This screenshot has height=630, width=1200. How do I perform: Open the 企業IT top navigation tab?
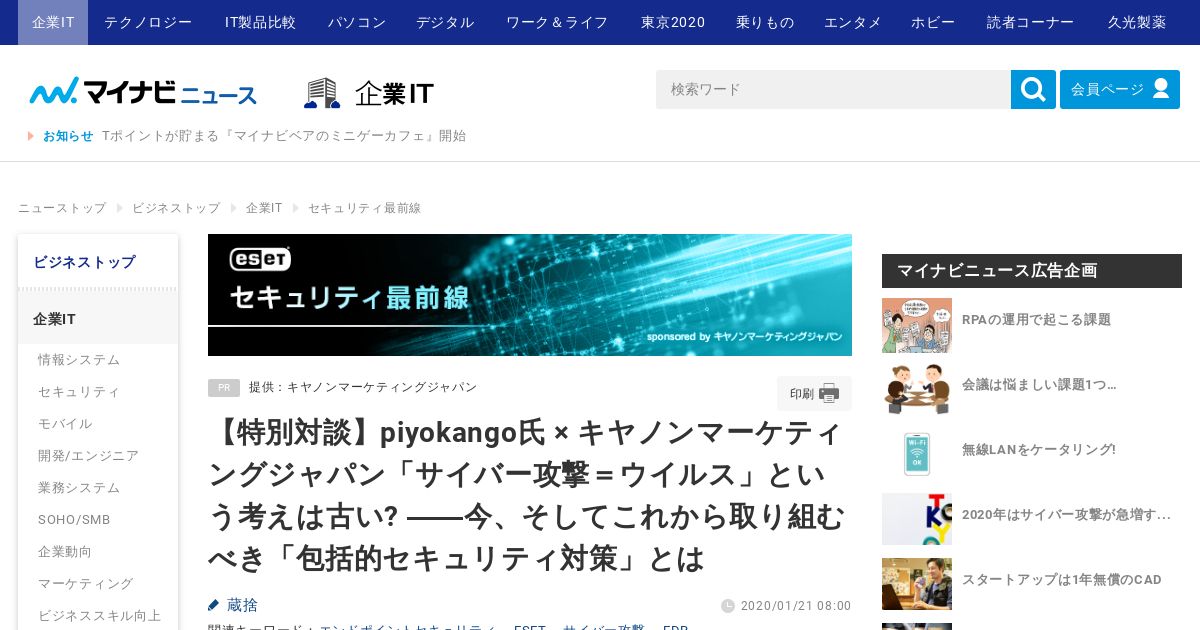point(53,22)
